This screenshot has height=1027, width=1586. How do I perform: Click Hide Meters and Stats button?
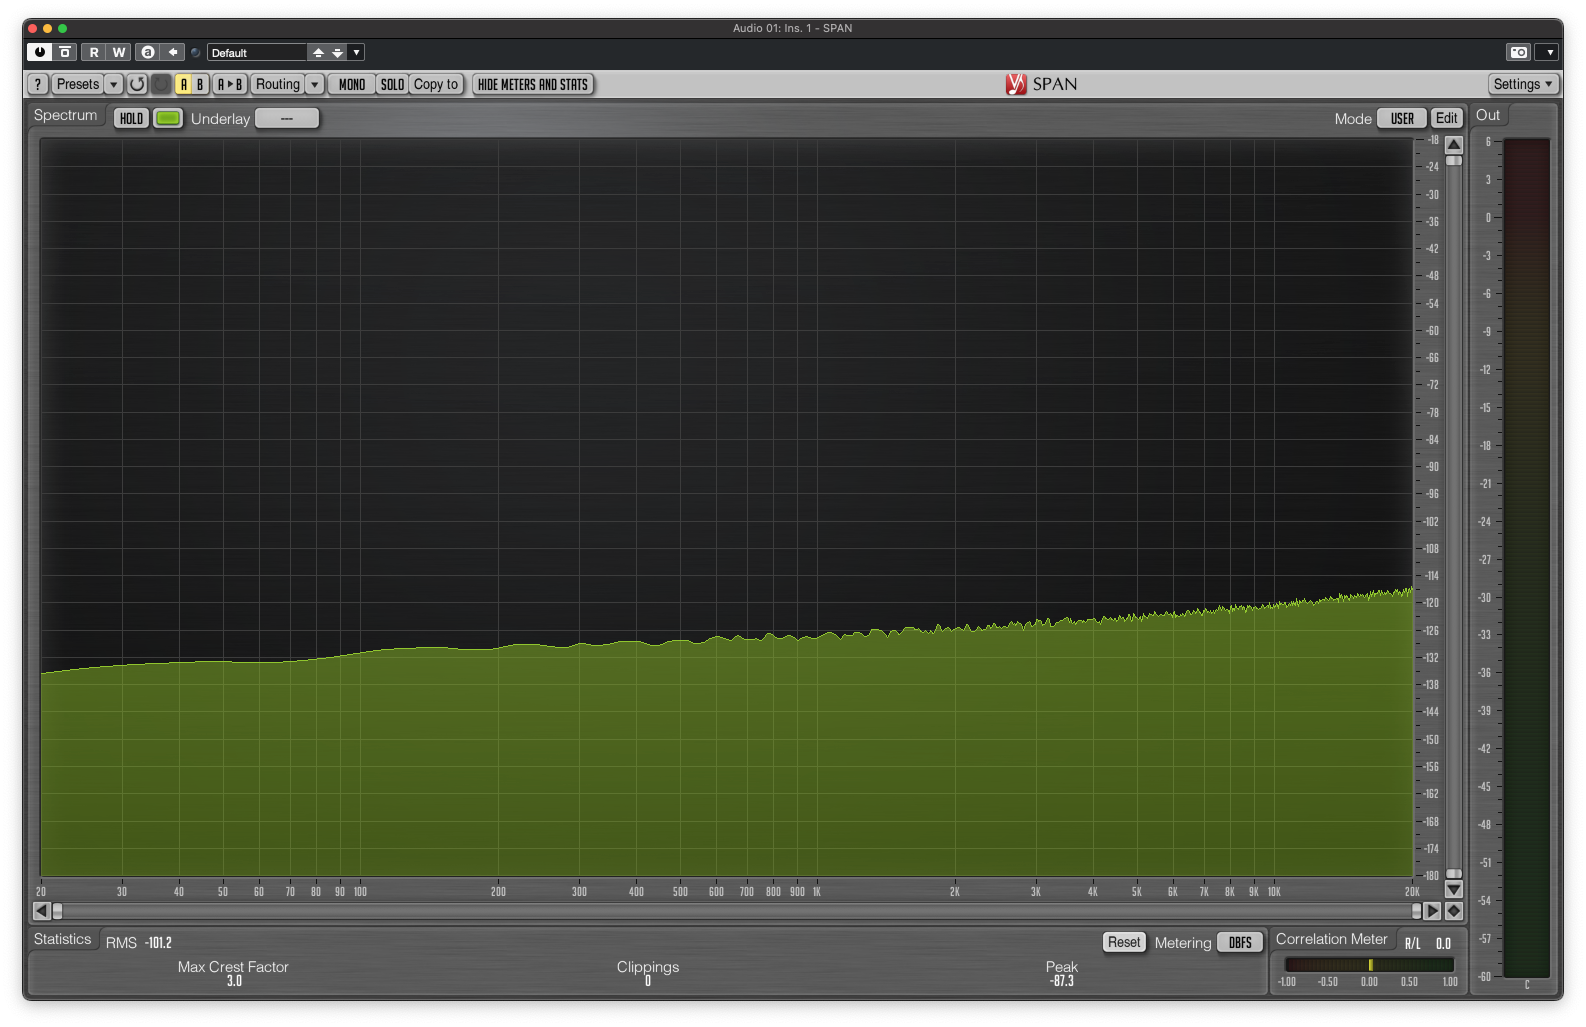[533, 84]
